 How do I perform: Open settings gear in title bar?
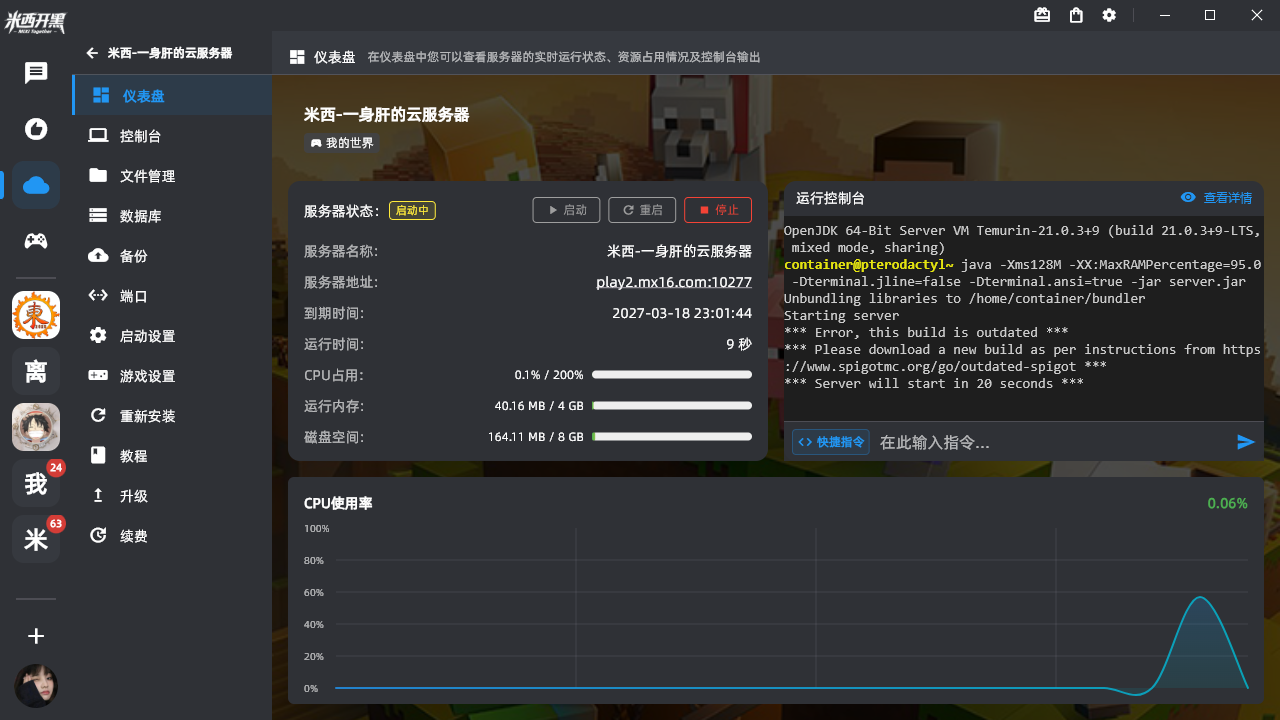tap(1109, 15)
